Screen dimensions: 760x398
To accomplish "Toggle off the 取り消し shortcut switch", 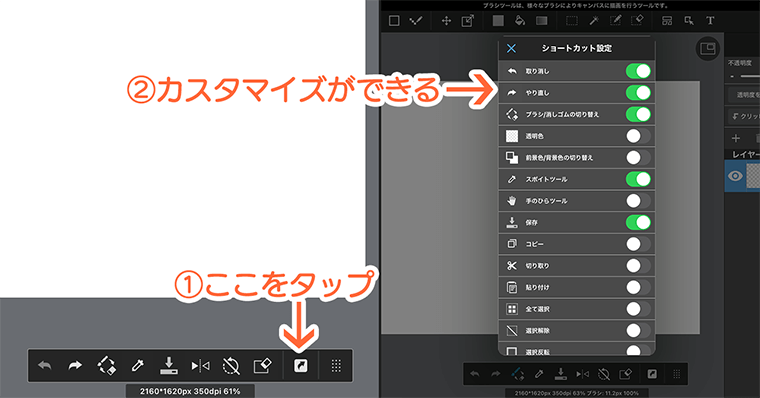I will pos(638,71).
